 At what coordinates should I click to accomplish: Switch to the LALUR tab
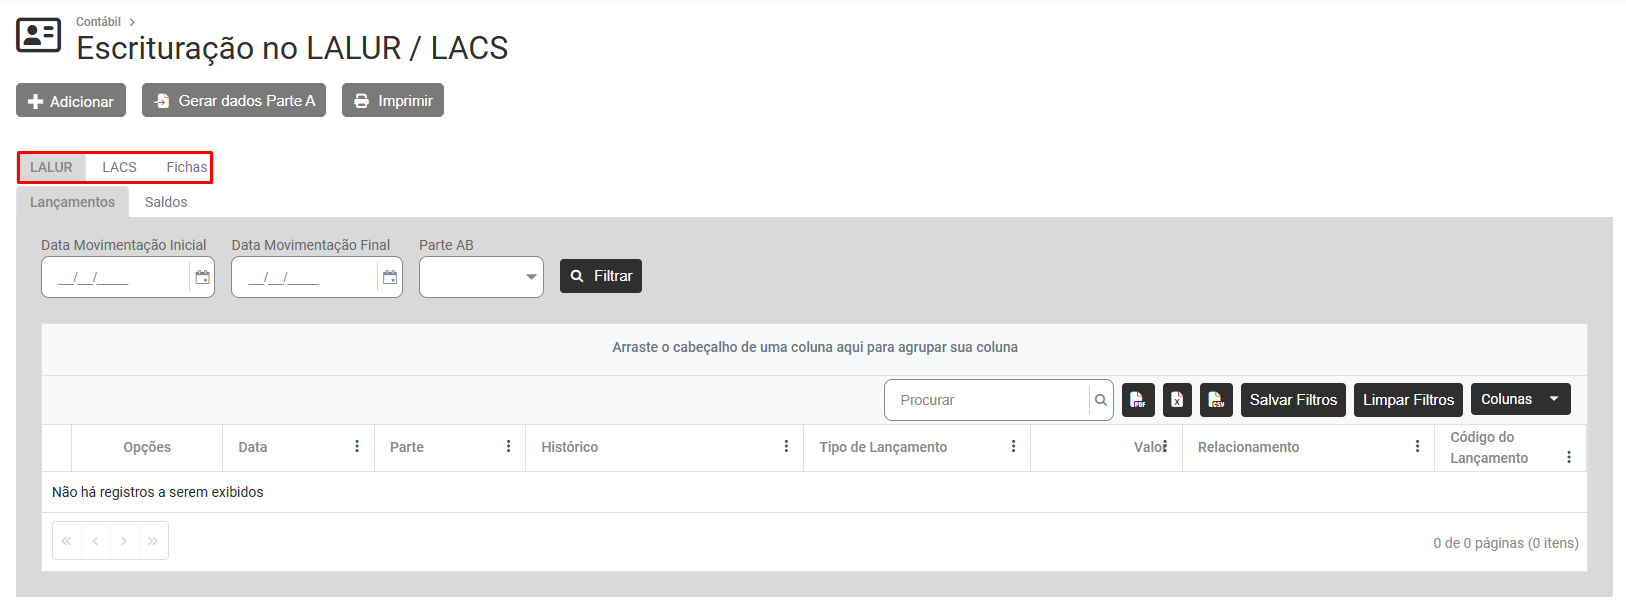(x=51, y=167)
